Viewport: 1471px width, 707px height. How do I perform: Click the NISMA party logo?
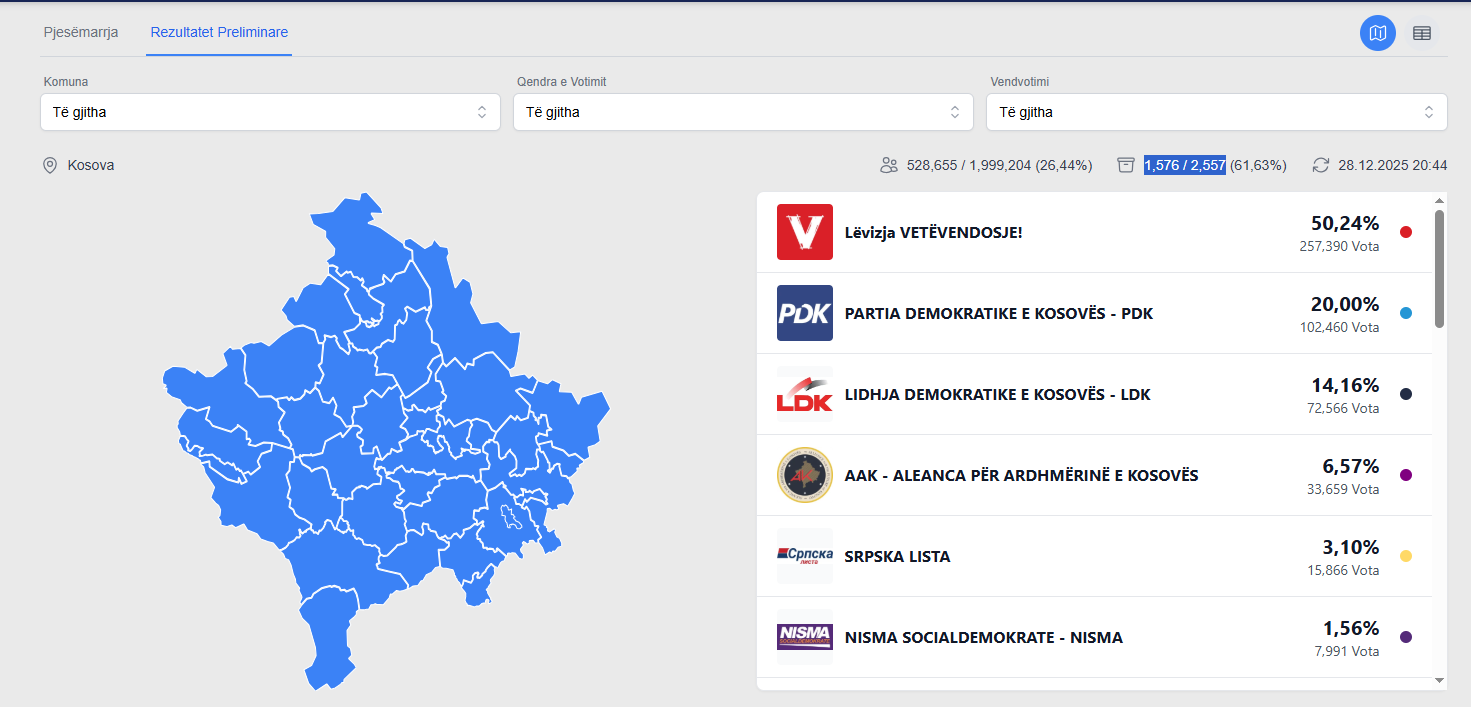(x=804, y=637)
